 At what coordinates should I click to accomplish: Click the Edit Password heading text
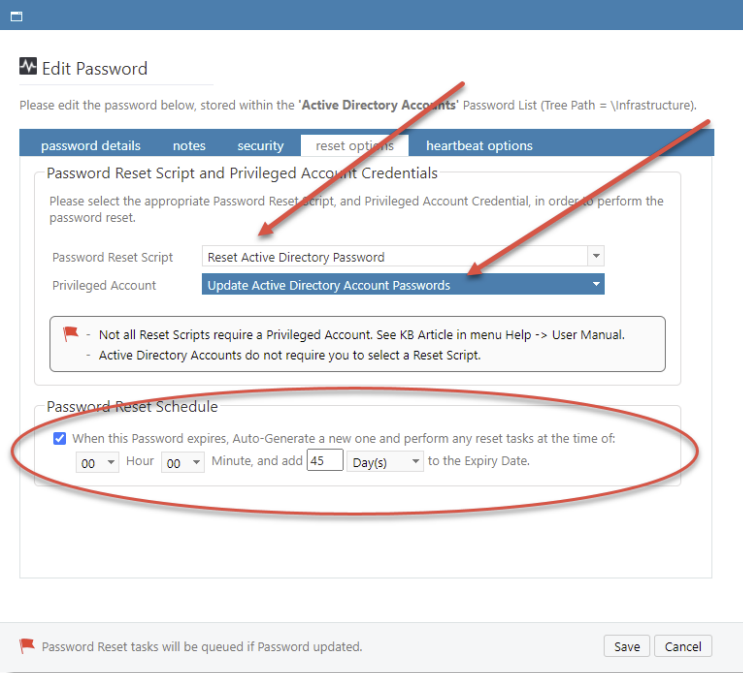tap(94, 68)
